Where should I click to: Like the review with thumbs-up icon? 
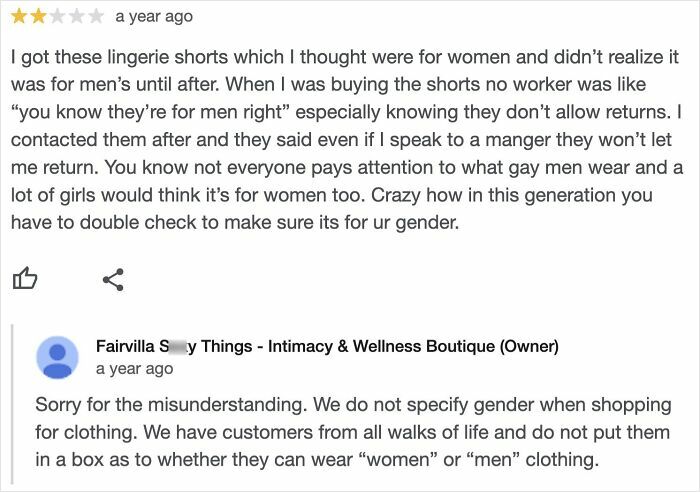23,279
